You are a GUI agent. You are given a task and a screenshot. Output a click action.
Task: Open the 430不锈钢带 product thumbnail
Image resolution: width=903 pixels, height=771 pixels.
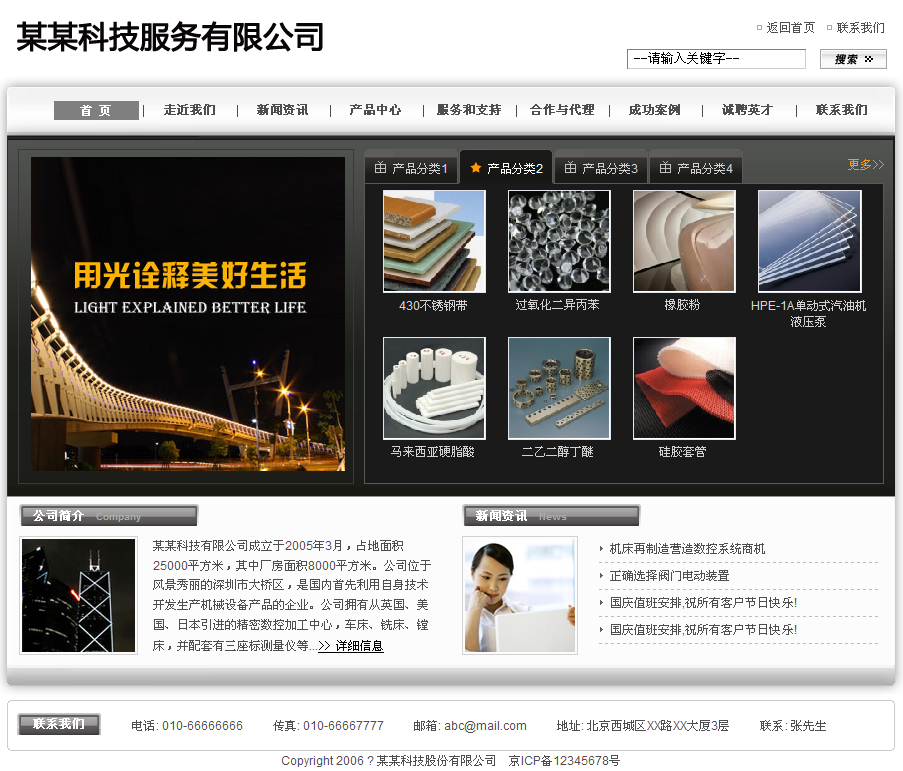coord(434,241)
